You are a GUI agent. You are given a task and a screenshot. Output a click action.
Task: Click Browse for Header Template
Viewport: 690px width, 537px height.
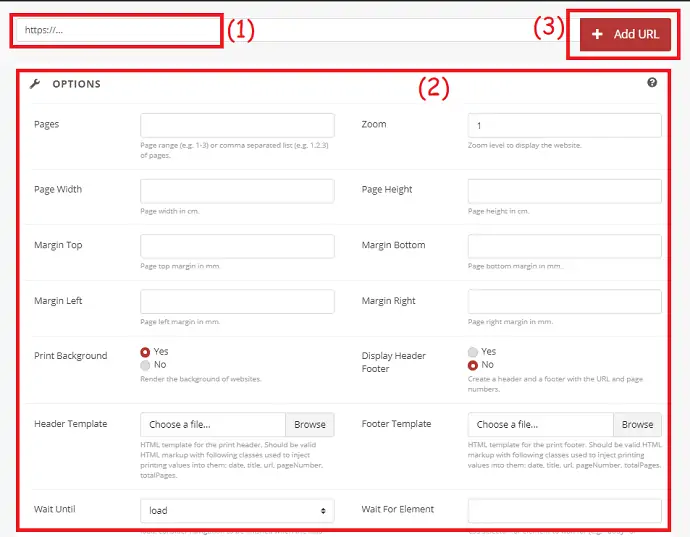pyautogui.click(x=310, y=425)
